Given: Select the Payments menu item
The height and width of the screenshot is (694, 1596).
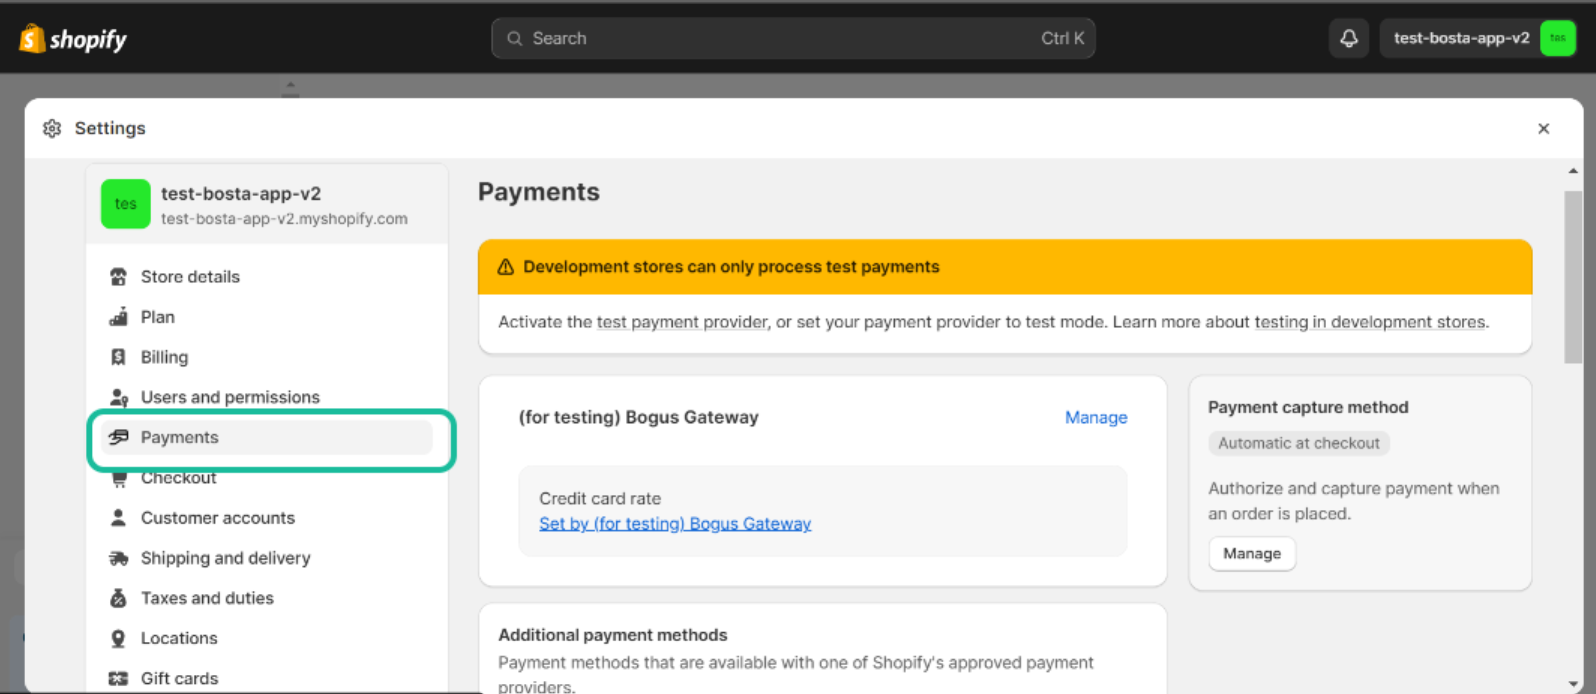Looking at the screenshot, I should pyautogui.click(x=266, y=437).
